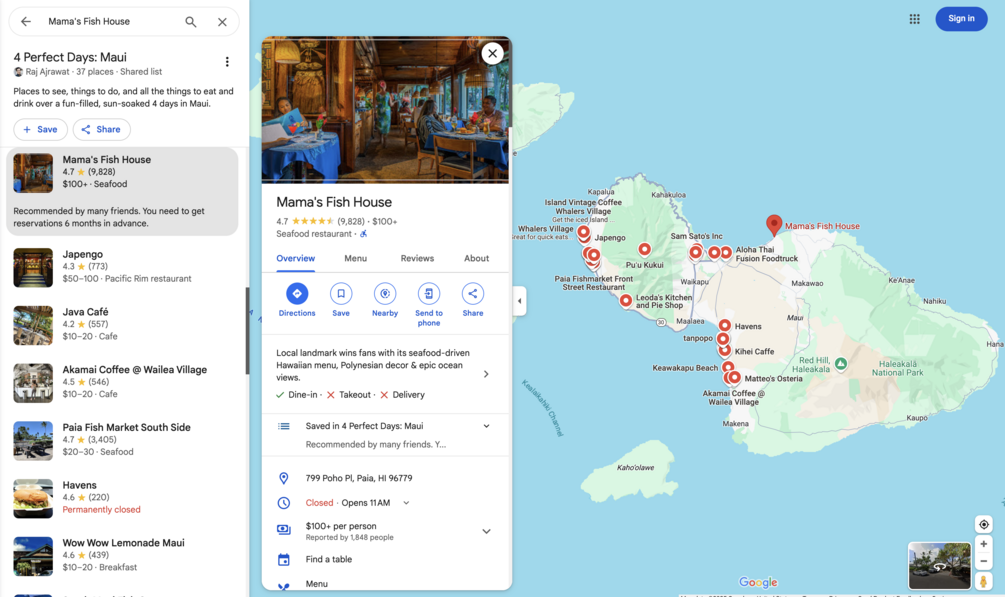Click the Havens map pin
Screen dimensions: 1005x597
point(724,326)
